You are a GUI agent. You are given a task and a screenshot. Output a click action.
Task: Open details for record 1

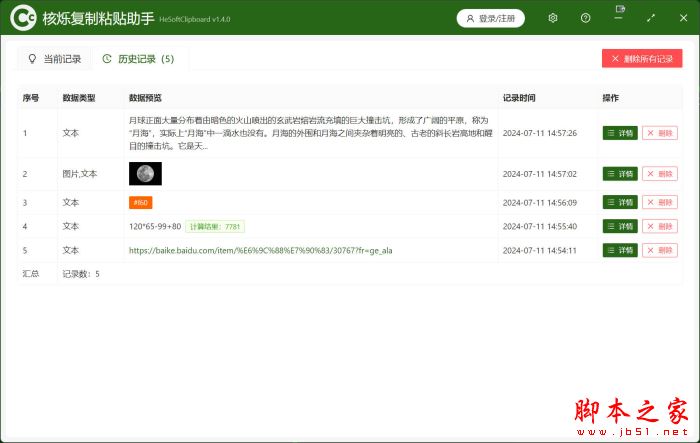(x=620, y=133)
